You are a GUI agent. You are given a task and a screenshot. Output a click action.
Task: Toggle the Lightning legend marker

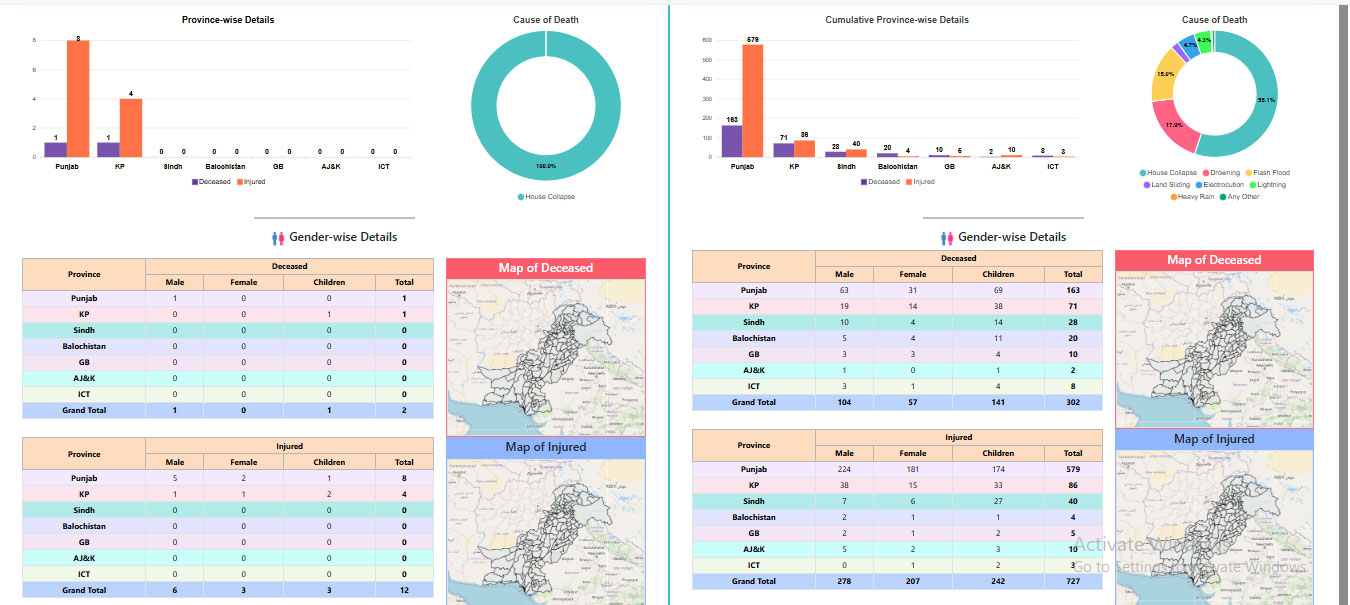pyautogui.click(x=1254, y=185)
